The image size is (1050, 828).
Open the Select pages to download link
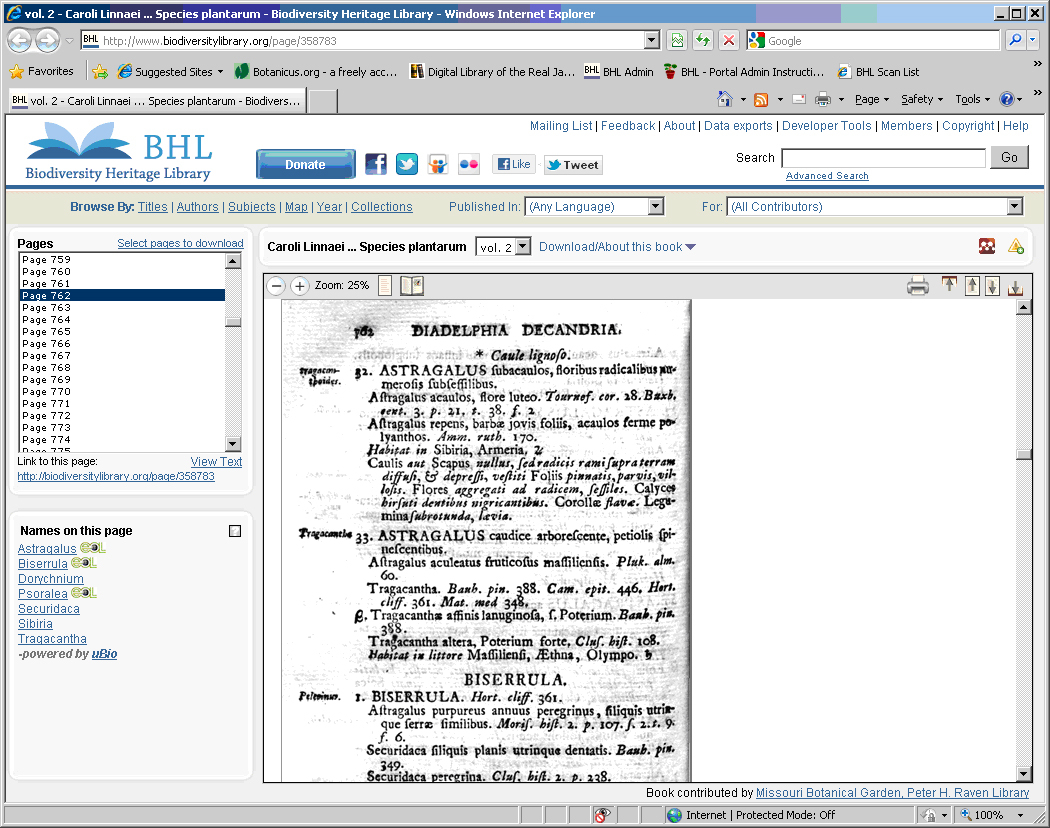(x=180, y=243)
